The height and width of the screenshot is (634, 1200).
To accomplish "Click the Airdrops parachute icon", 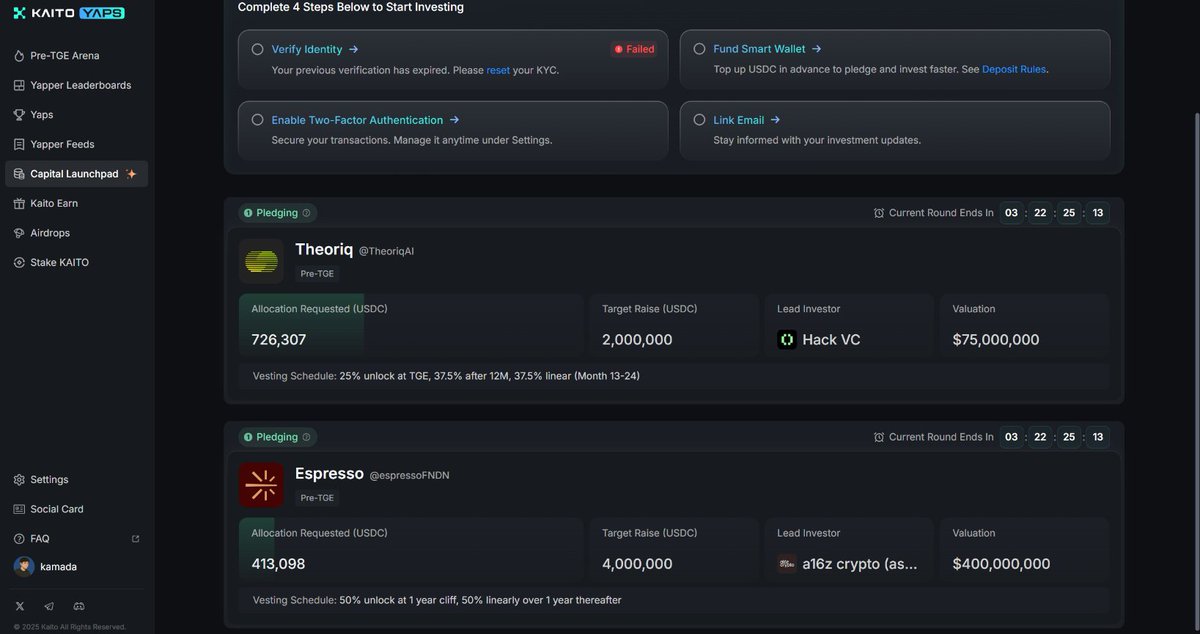I will click(x=19, y=233).
